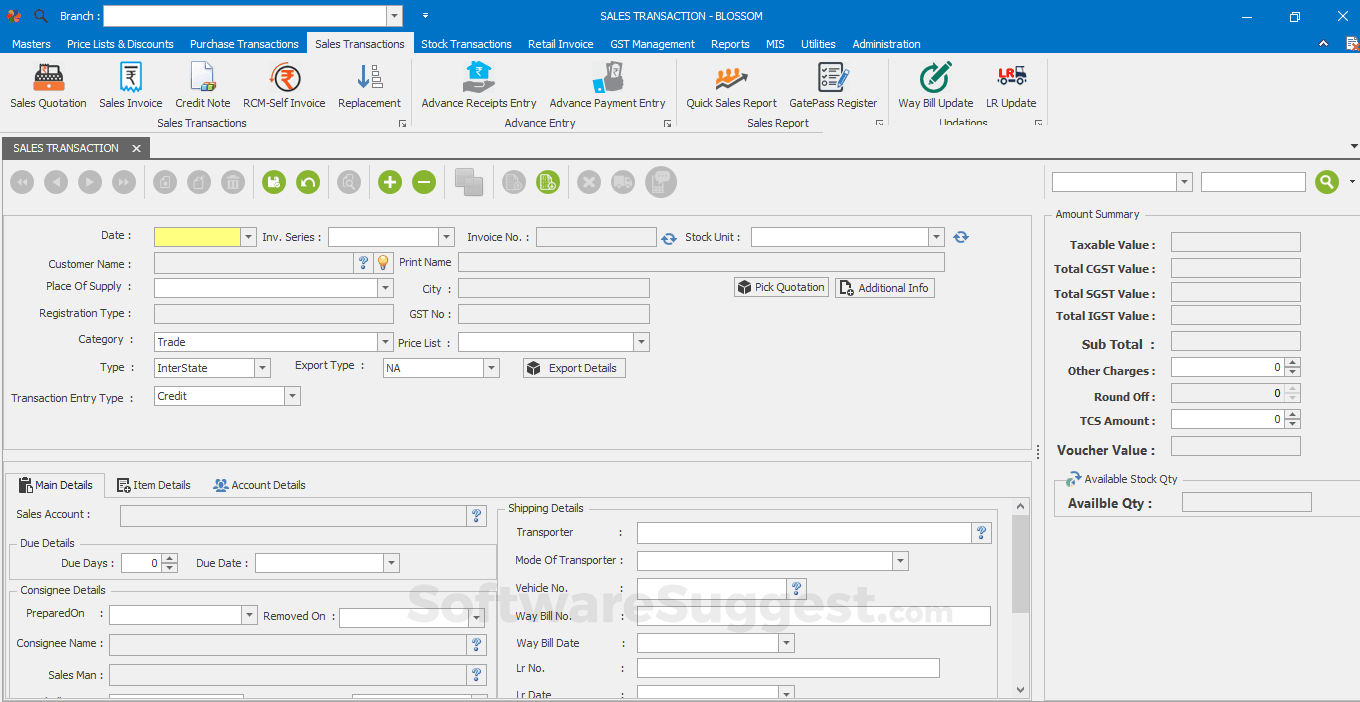
Task: Switch to the Item Details tab
Action: click(153, 485)
